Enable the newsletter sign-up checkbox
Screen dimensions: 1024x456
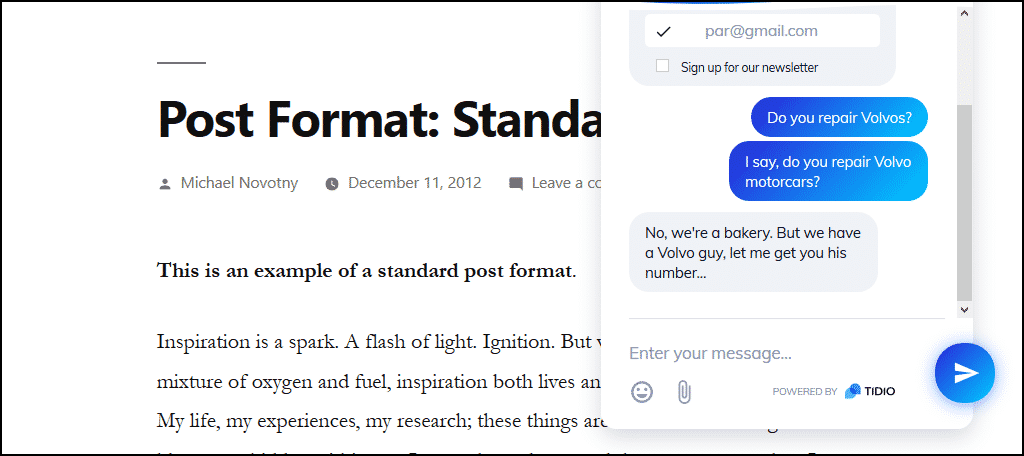click(662, 66)
